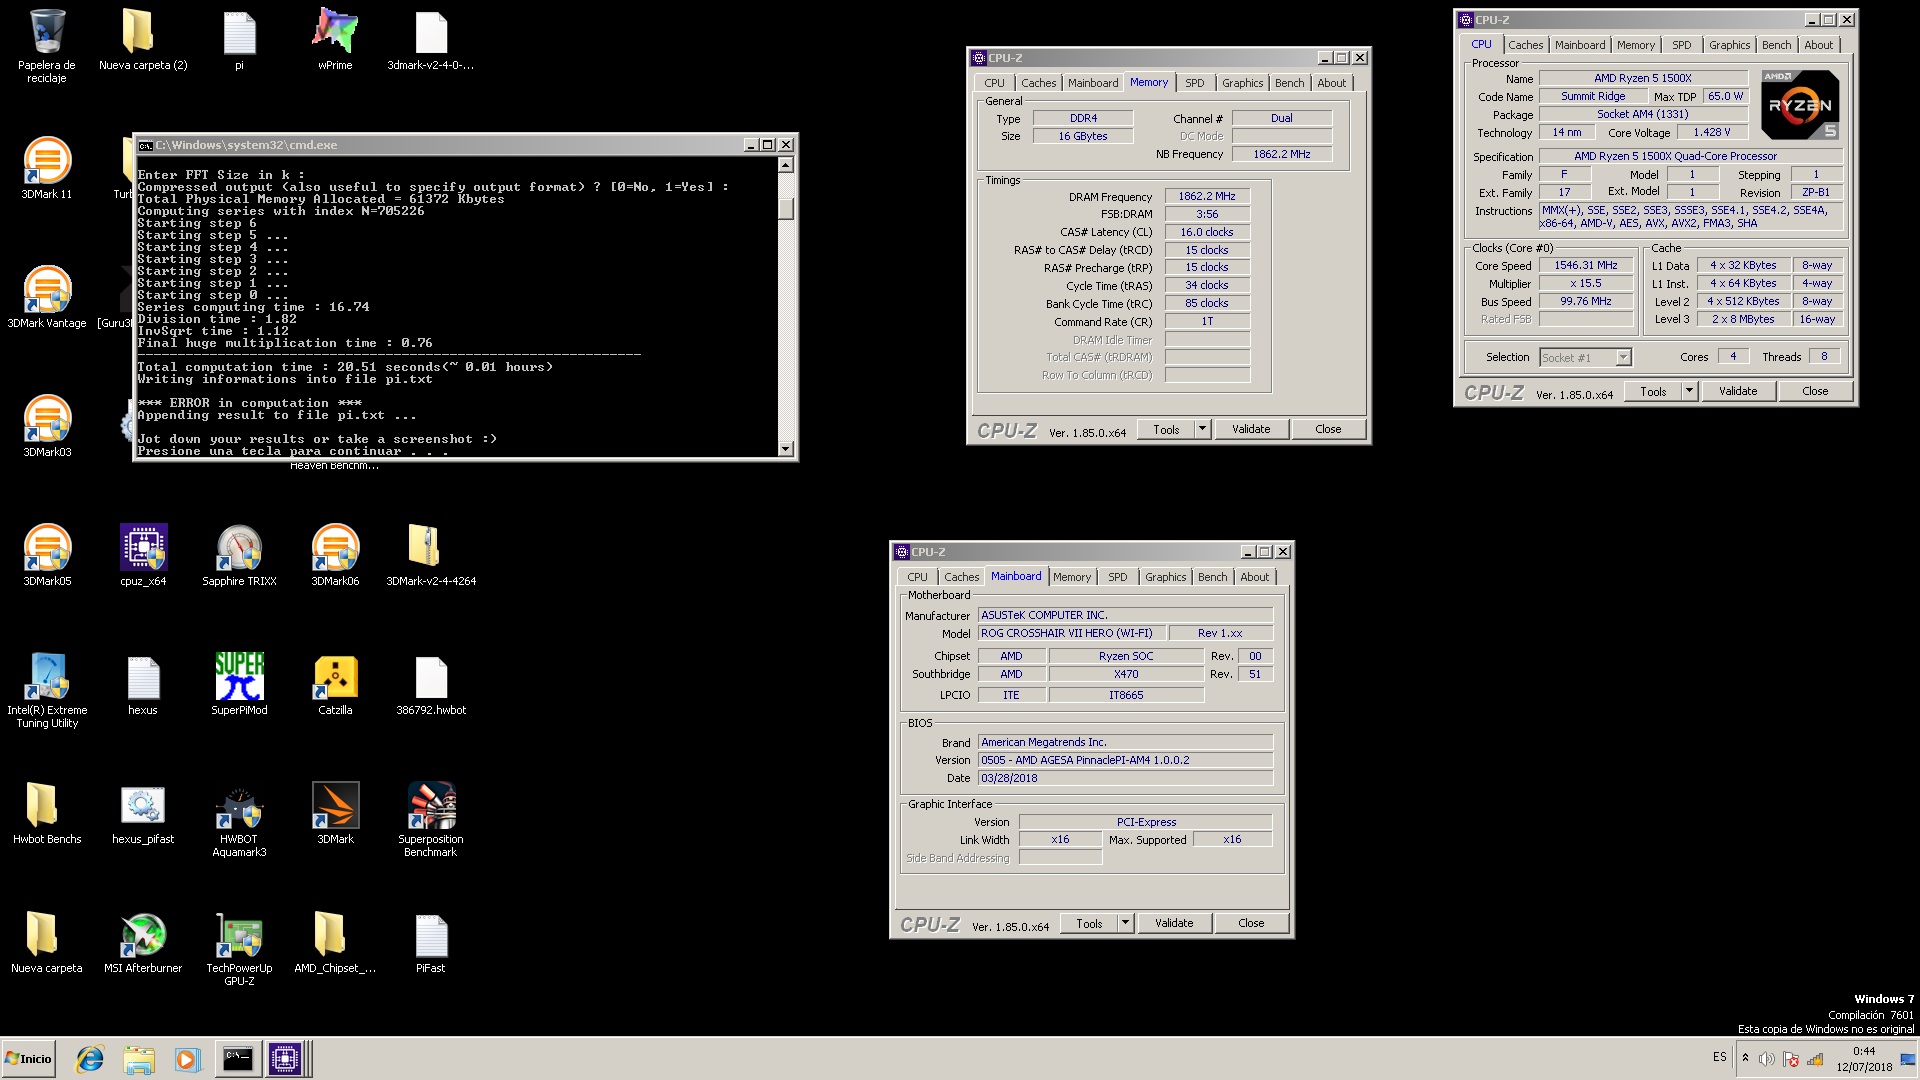Launch SuperPiMod from the desktop
Viewport: 1920px width, 1080px height.
tap(239, 684)
